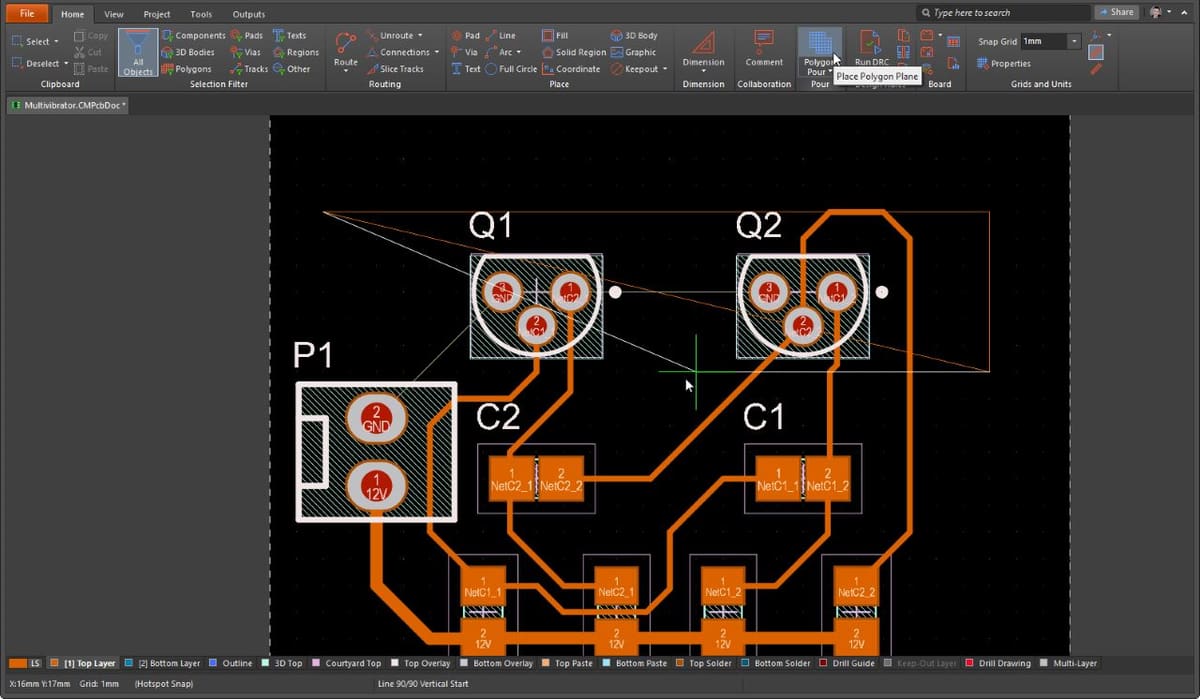Viewport: 1200px width, 699px height.
Task: Open the Snap Grid 1mm dropdown
Action: (1074, 41)
